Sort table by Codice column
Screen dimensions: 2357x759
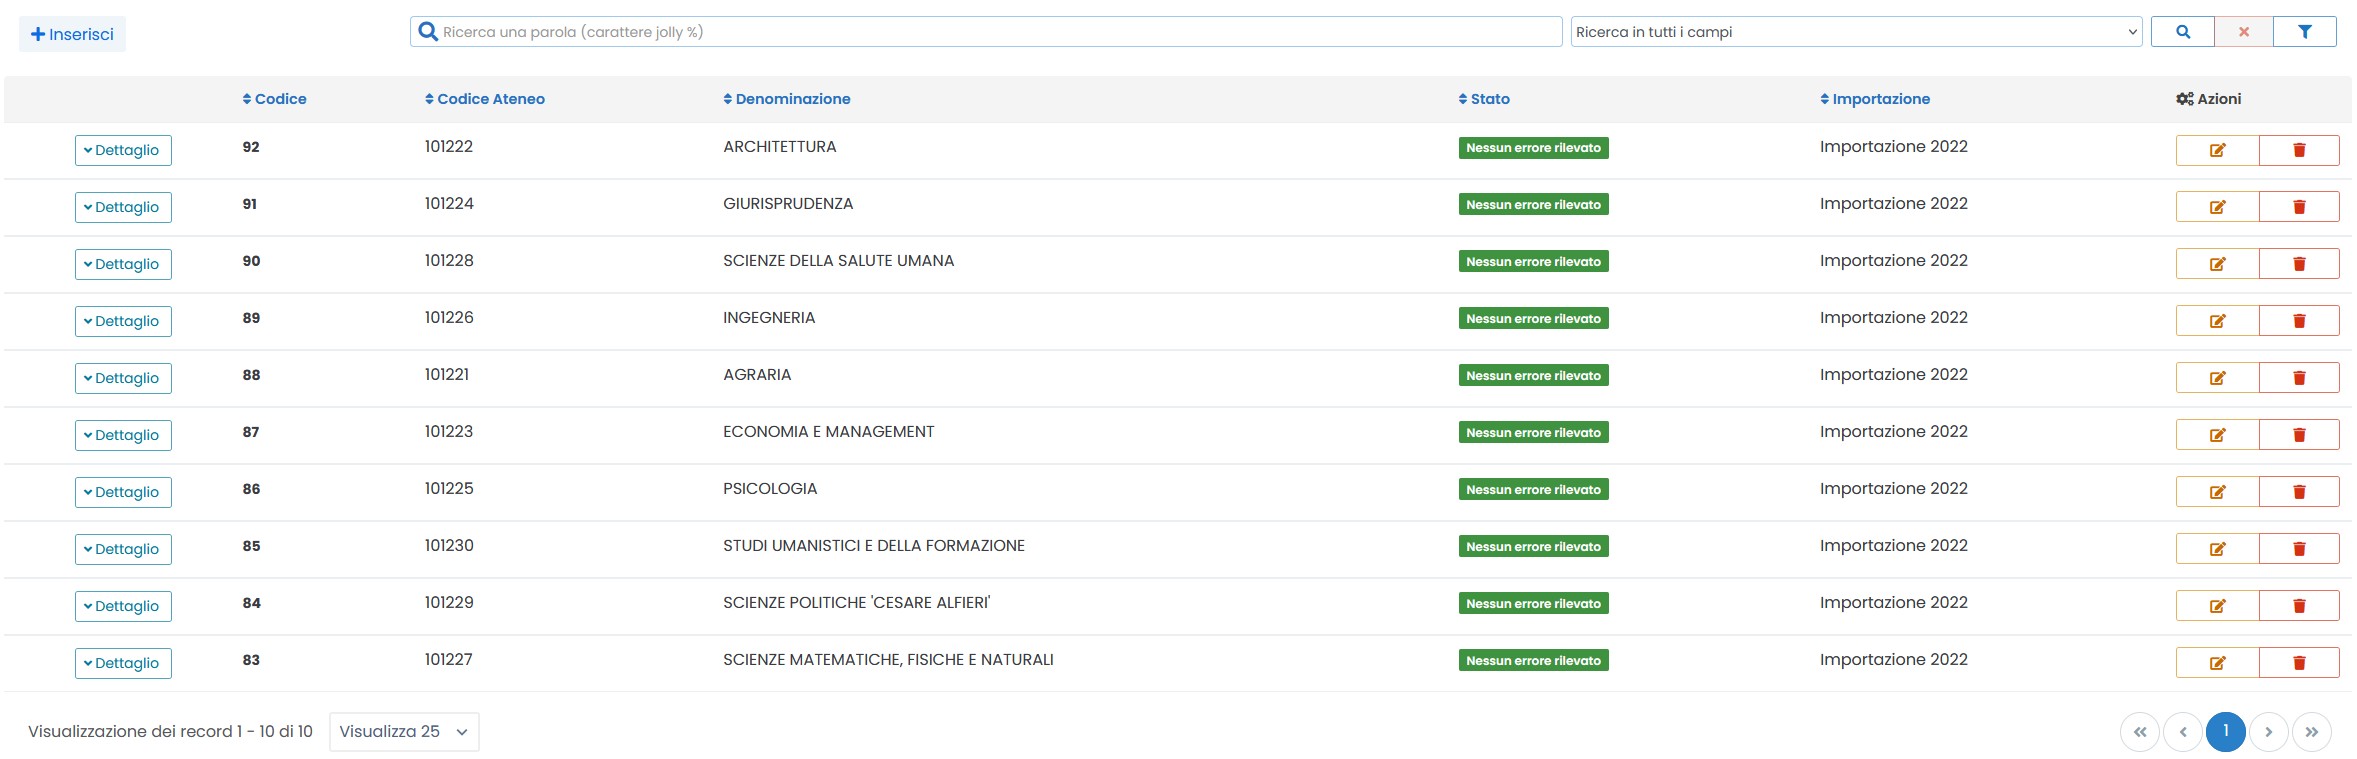[275, 99]
